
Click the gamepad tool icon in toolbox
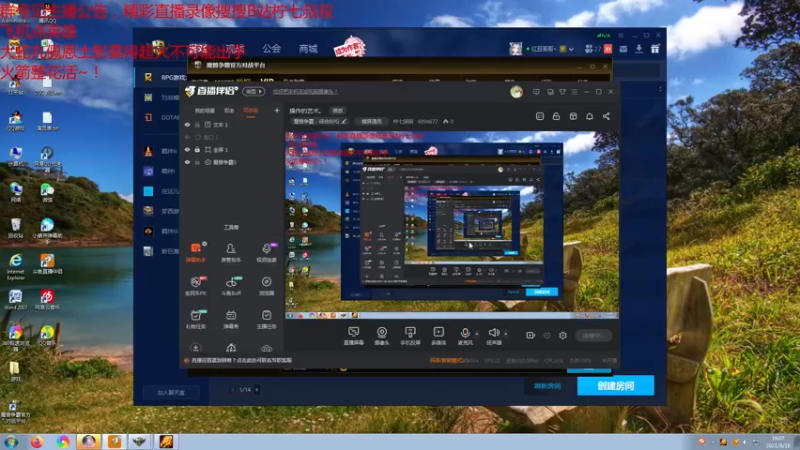(x=266, y=348)
